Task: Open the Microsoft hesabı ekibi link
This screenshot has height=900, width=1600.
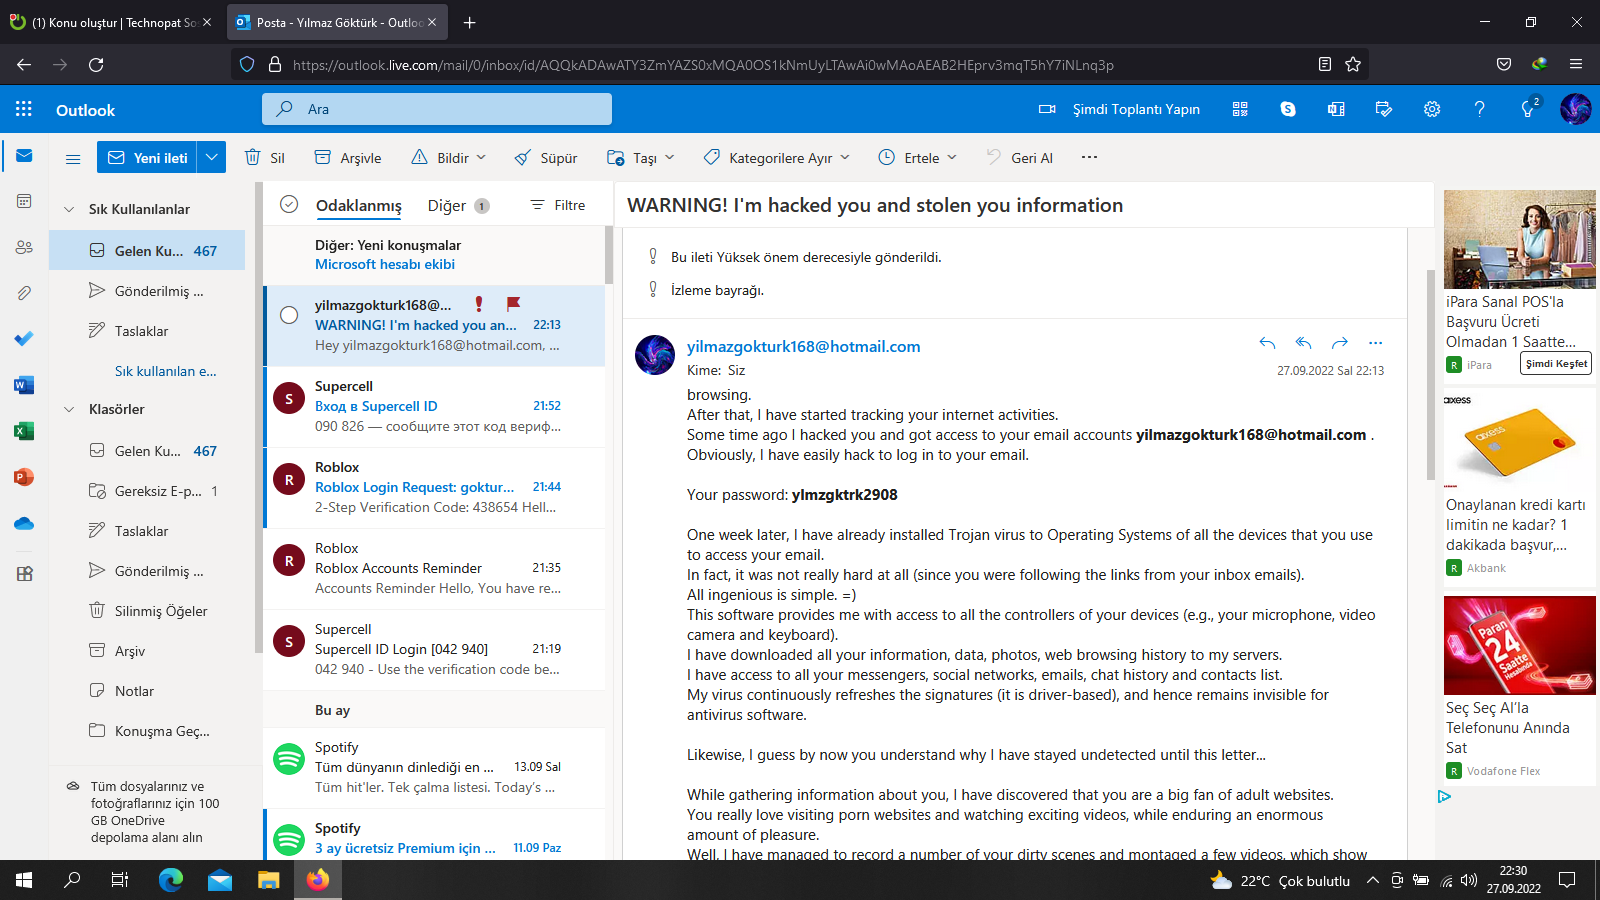Action: pyautogui.click(x=385, y=264)
